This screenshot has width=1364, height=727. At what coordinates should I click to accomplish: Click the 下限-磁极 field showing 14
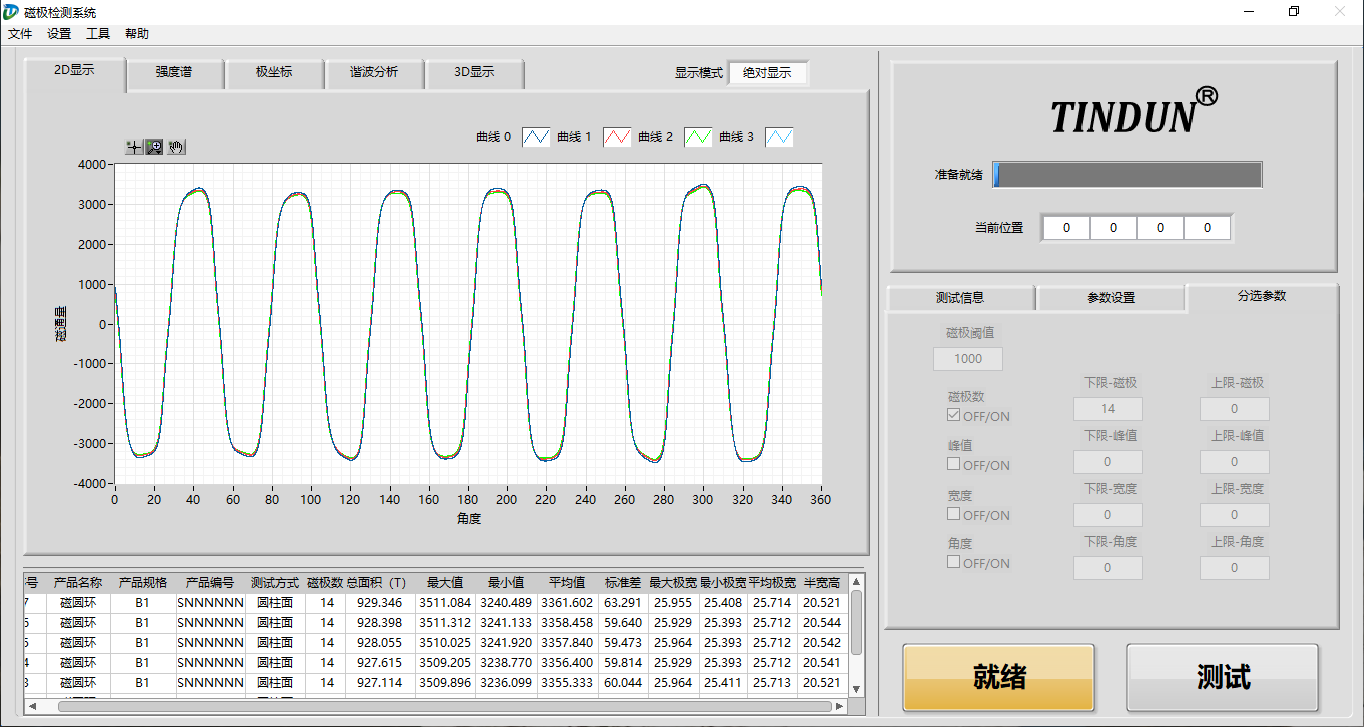[1108, 409]
